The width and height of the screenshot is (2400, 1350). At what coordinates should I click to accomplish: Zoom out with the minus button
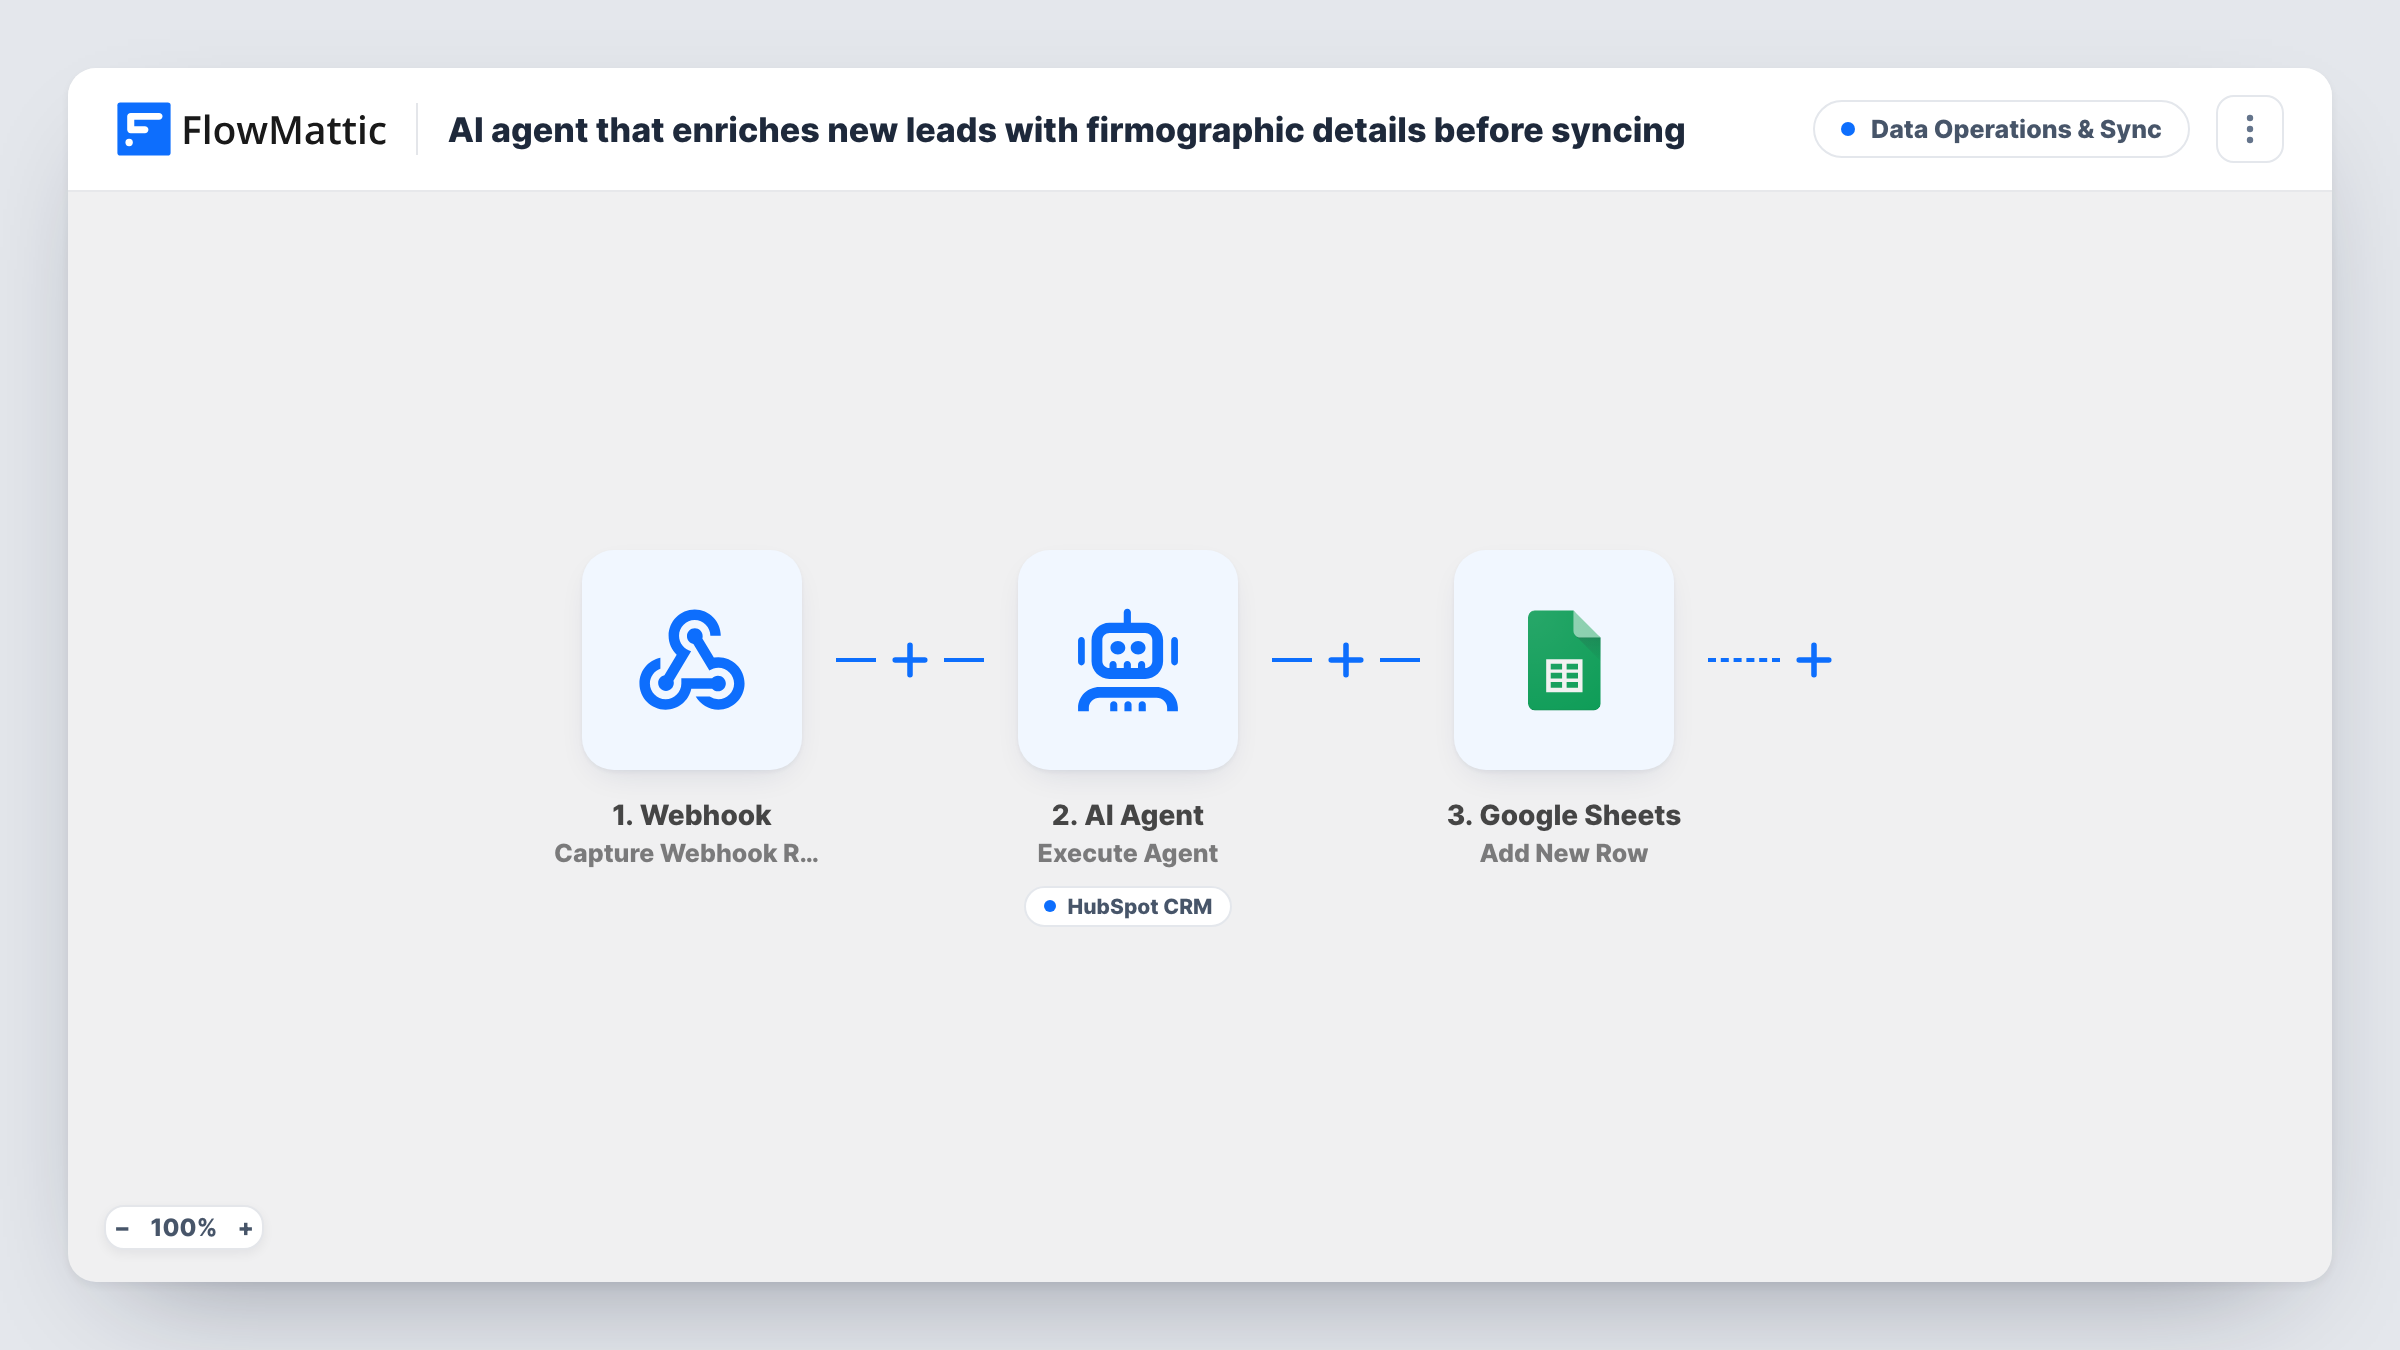point(122,1228)
